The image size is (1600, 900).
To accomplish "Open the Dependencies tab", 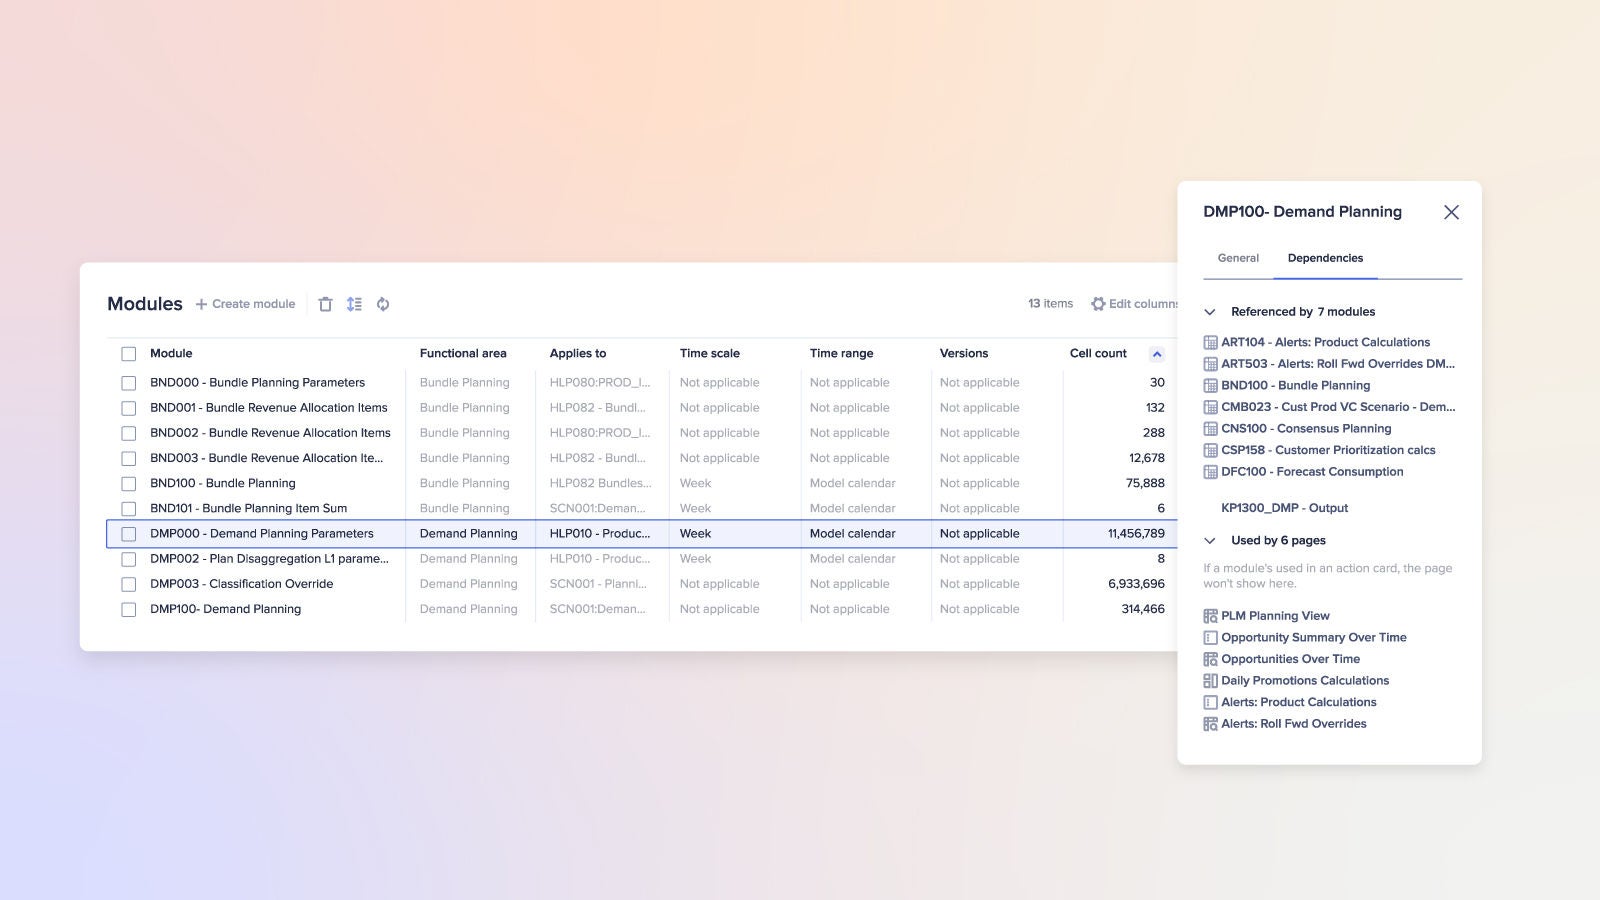I will coord(1325,258).
